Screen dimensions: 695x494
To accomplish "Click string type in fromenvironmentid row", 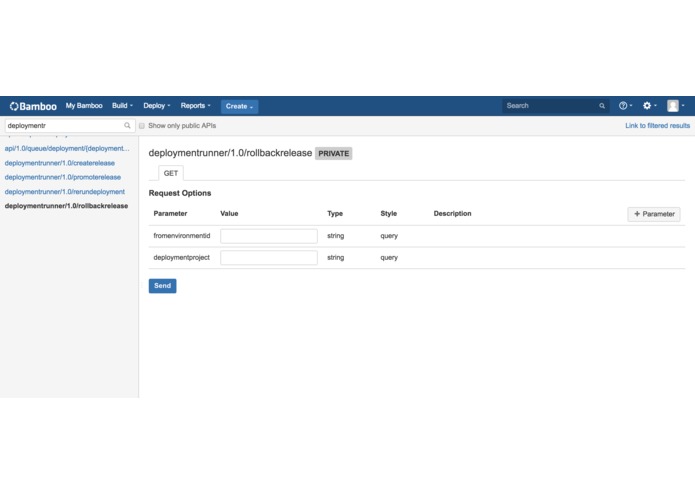I will pos(336,236).
